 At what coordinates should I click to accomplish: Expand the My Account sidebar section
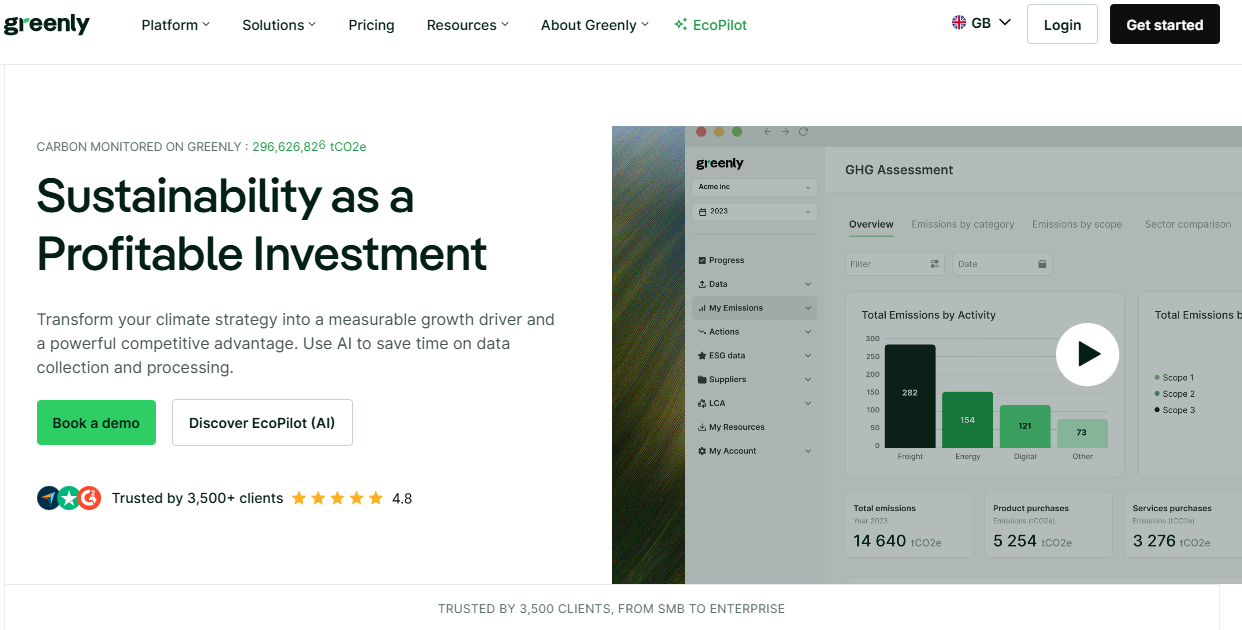[x=754, y=451]
